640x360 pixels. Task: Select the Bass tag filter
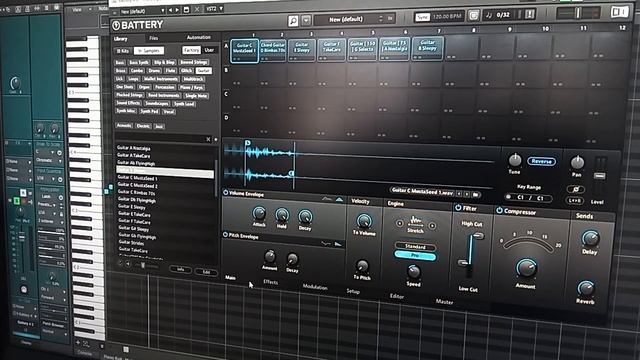point(120,62)
